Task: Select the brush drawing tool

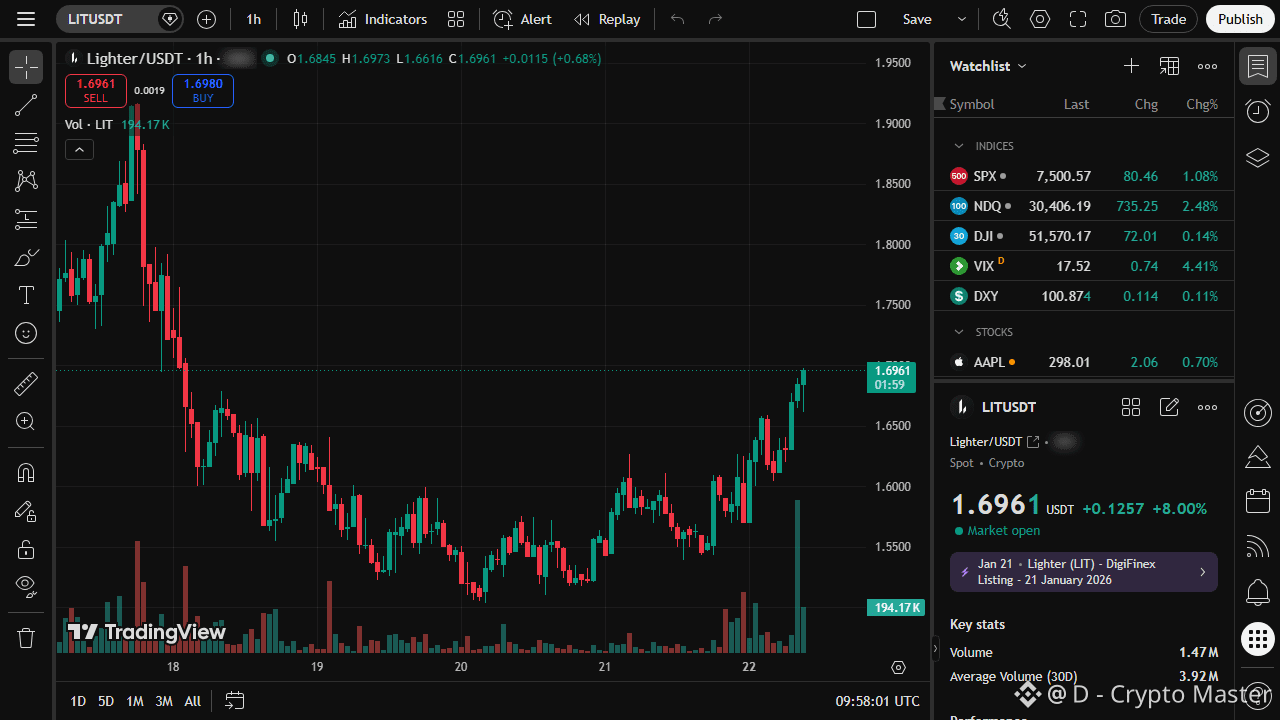Action: tap(26, 257)
